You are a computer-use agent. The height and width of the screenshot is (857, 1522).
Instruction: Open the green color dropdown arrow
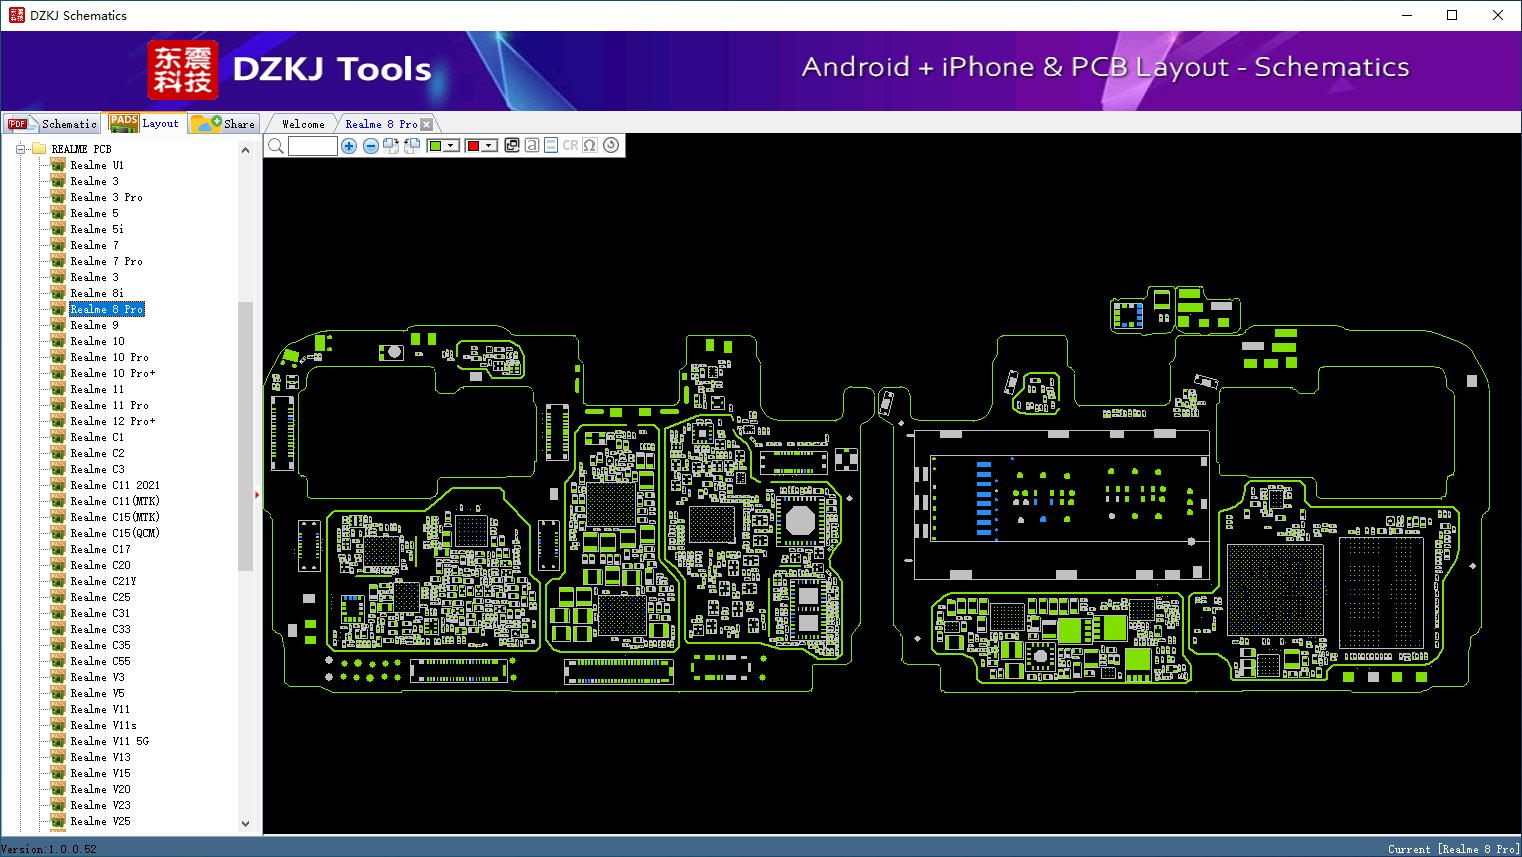click(x=451, y=146)
